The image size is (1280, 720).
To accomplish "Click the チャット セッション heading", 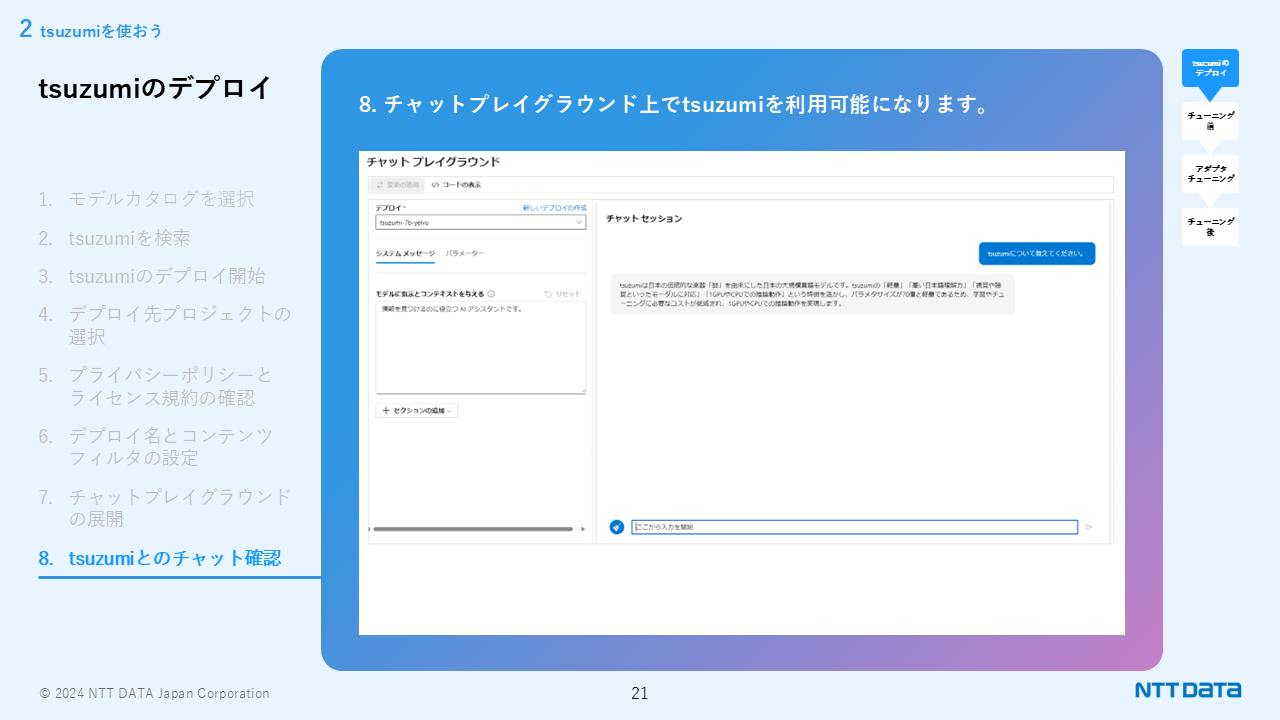I will (644, 218).
